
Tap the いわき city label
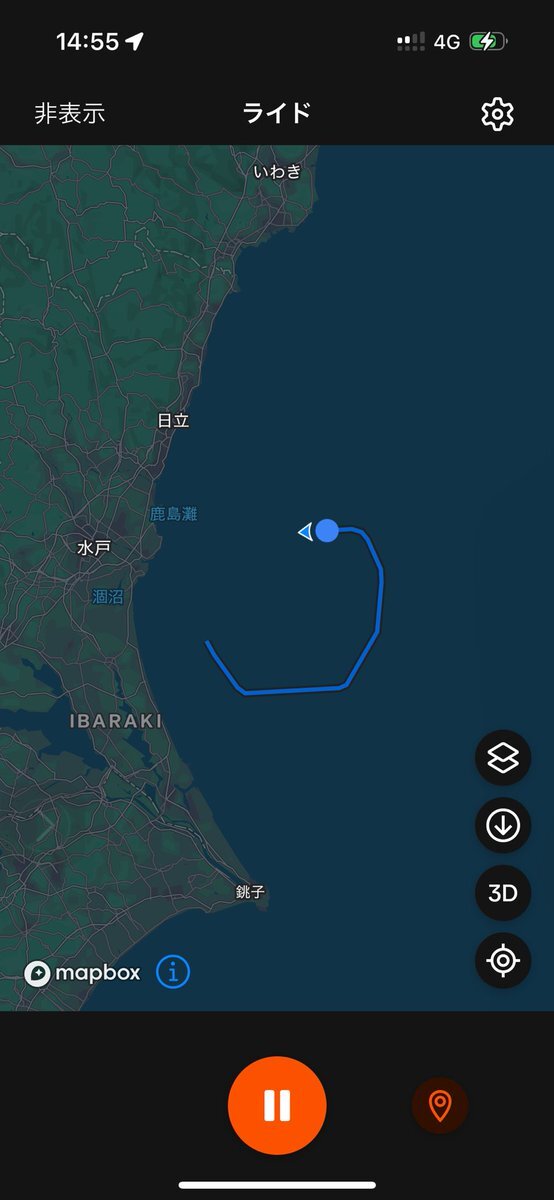(x=277, y=171)
